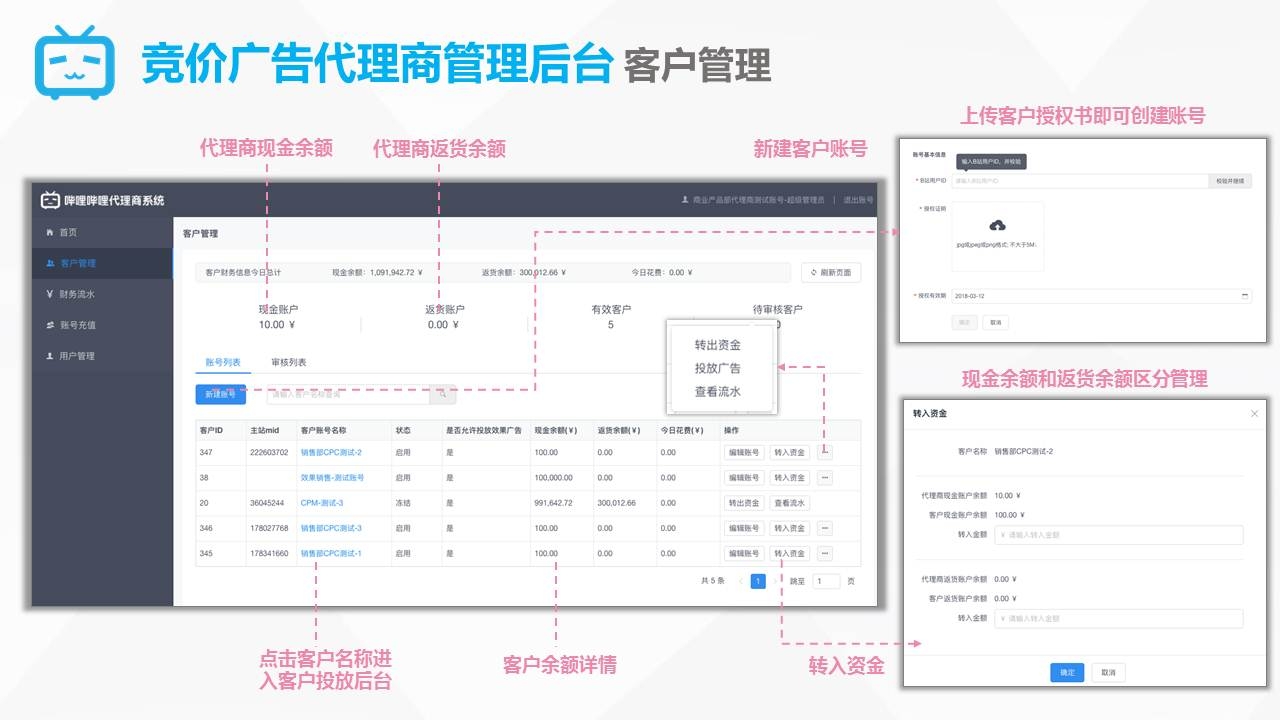Viewport: 1280px width, 720px height.
Task: Expand more actions for 效果销售-测试账号 row
Action: pyautogui.click(x=825, y=478)
